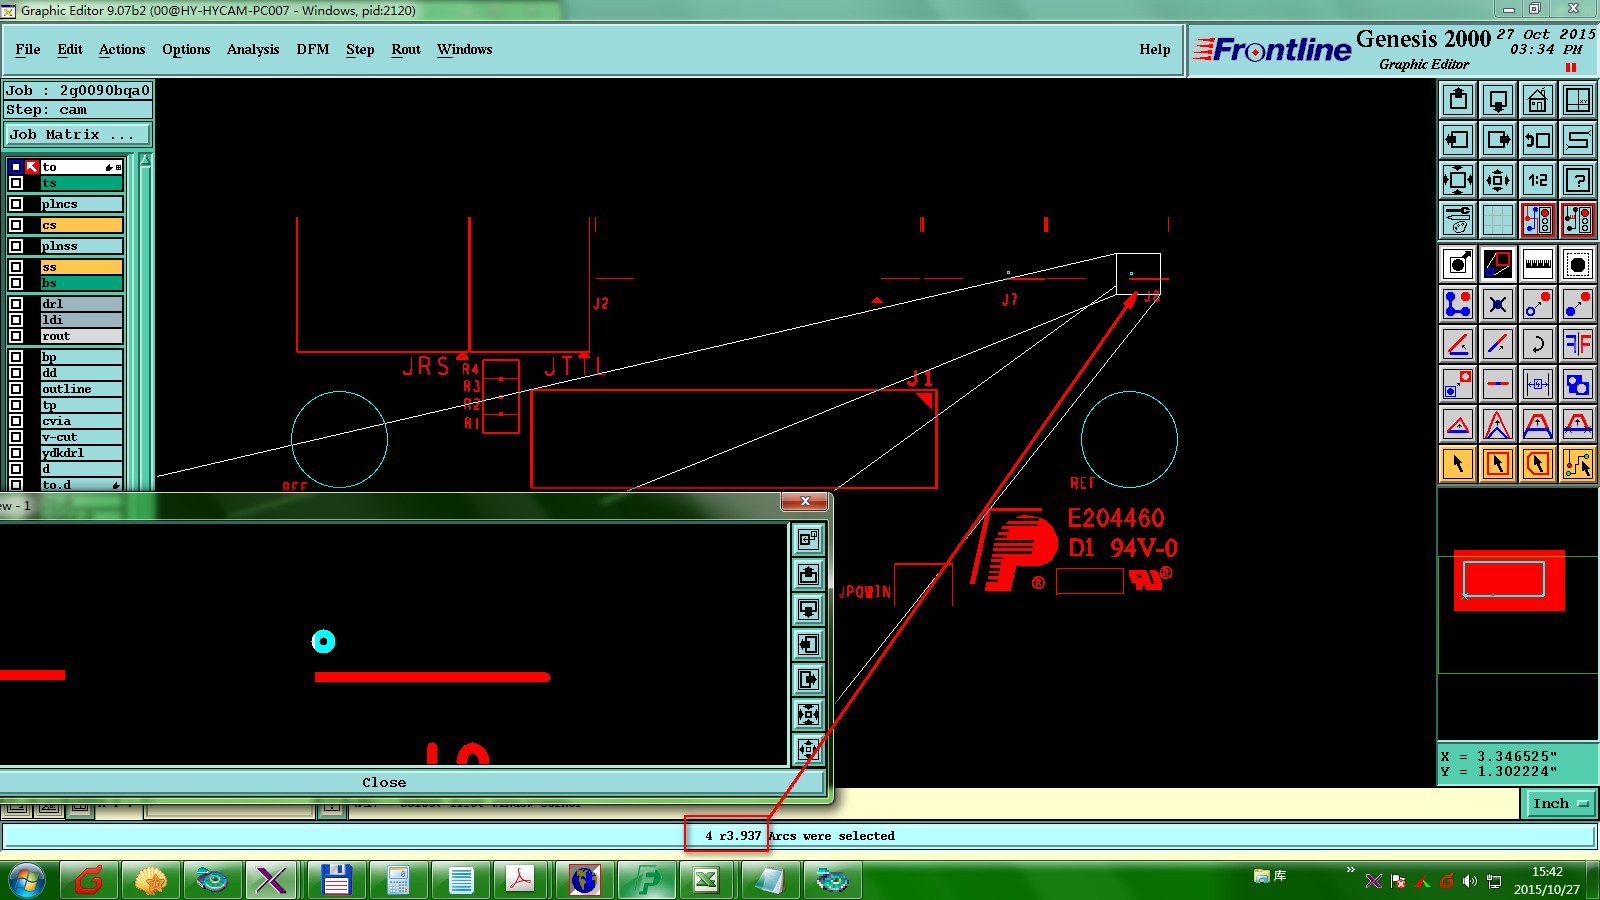Select the plain arrow pointer tool
Viewport: 1600px width, 900px height.
1458,464
